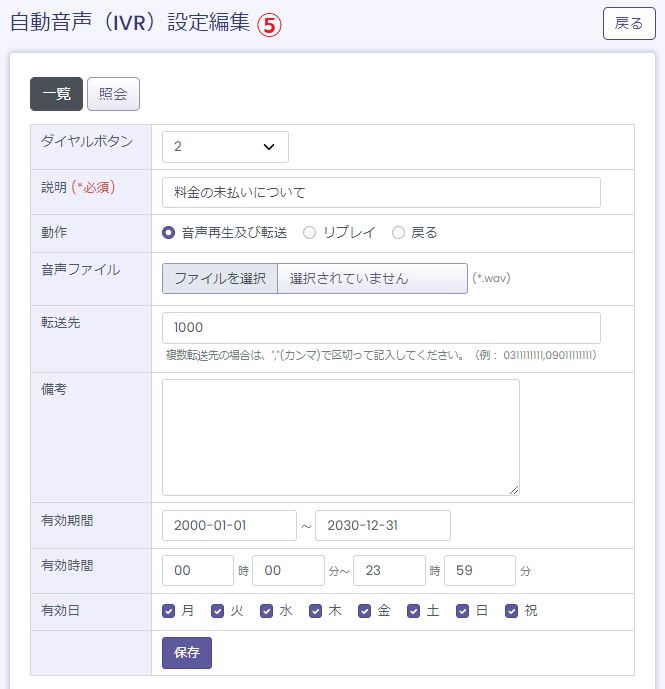Select the 戻る radio option in 動作
665x689 pixels.
click(399, 232)
